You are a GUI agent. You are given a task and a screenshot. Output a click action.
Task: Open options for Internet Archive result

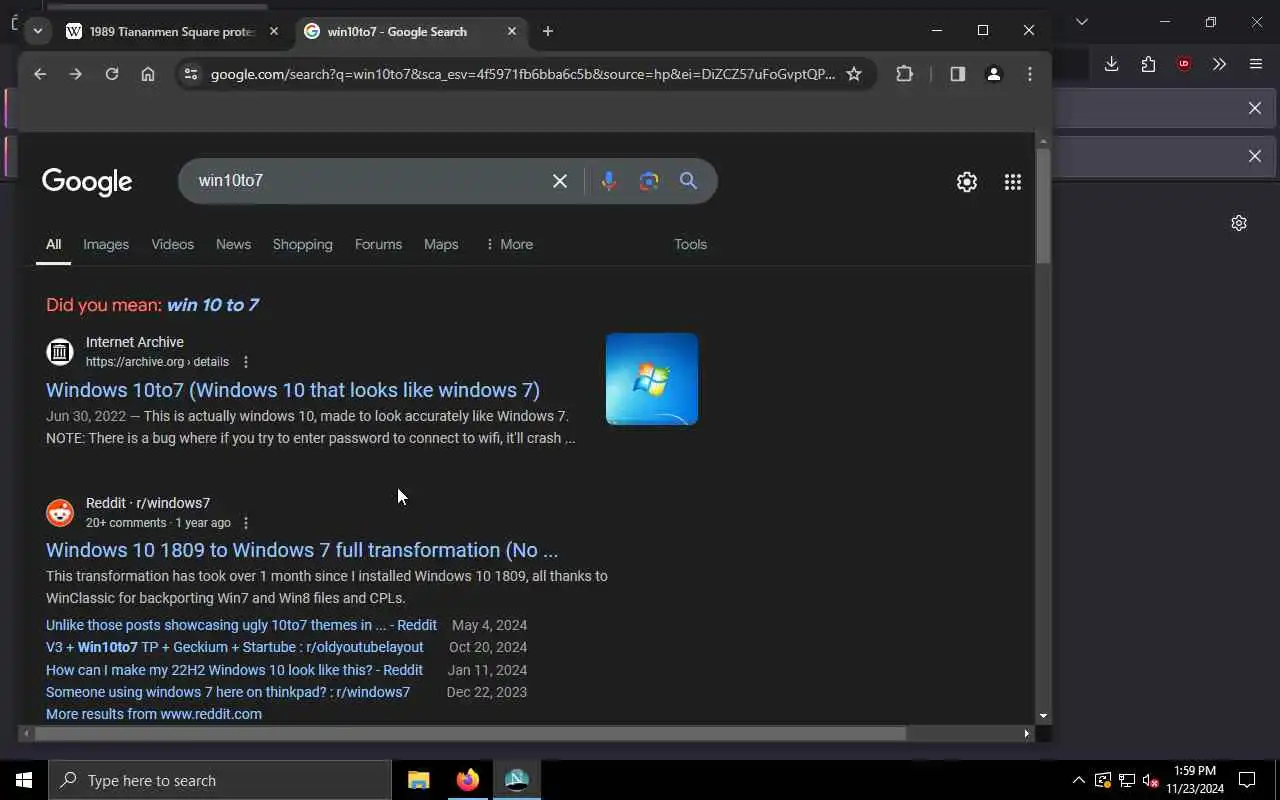coord(246,362)
